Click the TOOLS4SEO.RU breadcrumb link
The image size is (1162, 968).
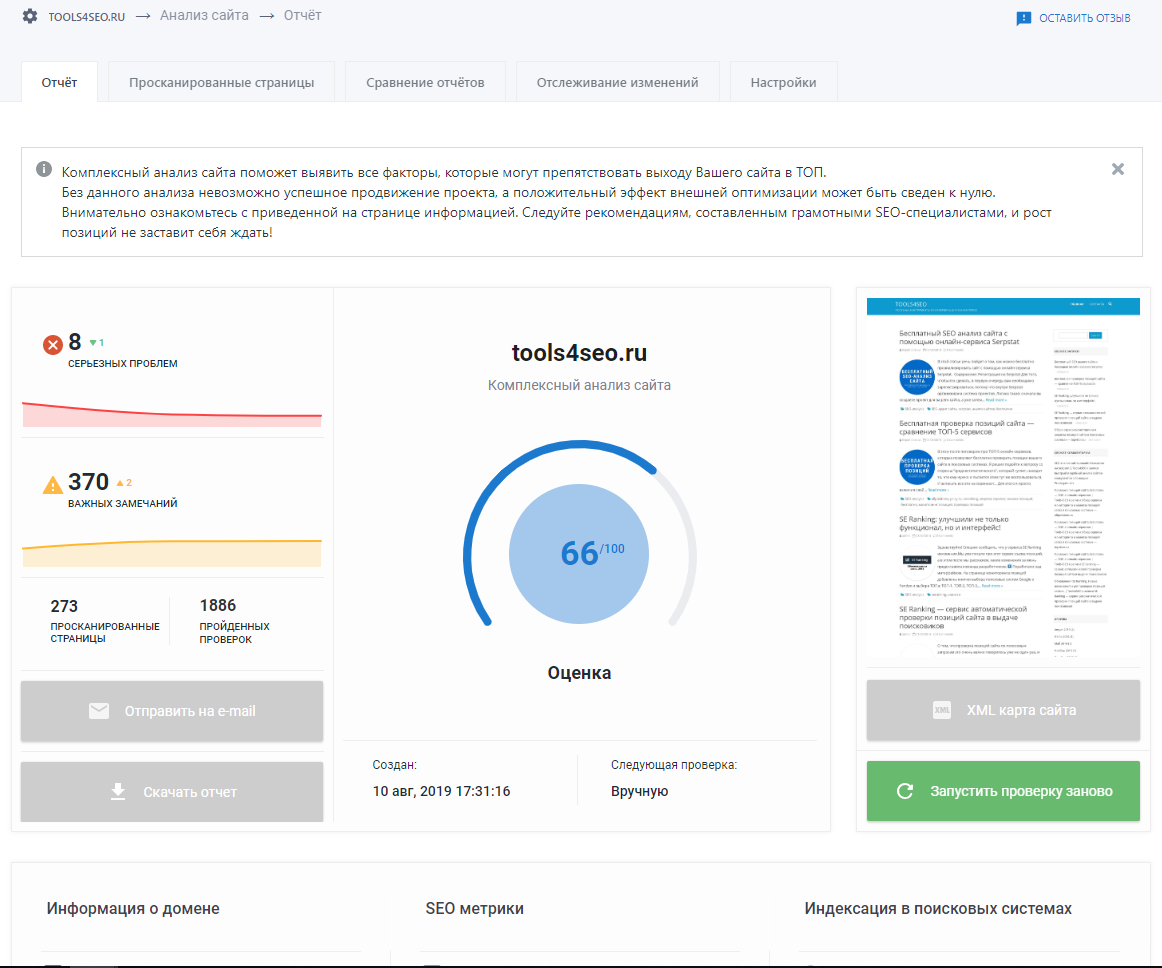point(87,16)
